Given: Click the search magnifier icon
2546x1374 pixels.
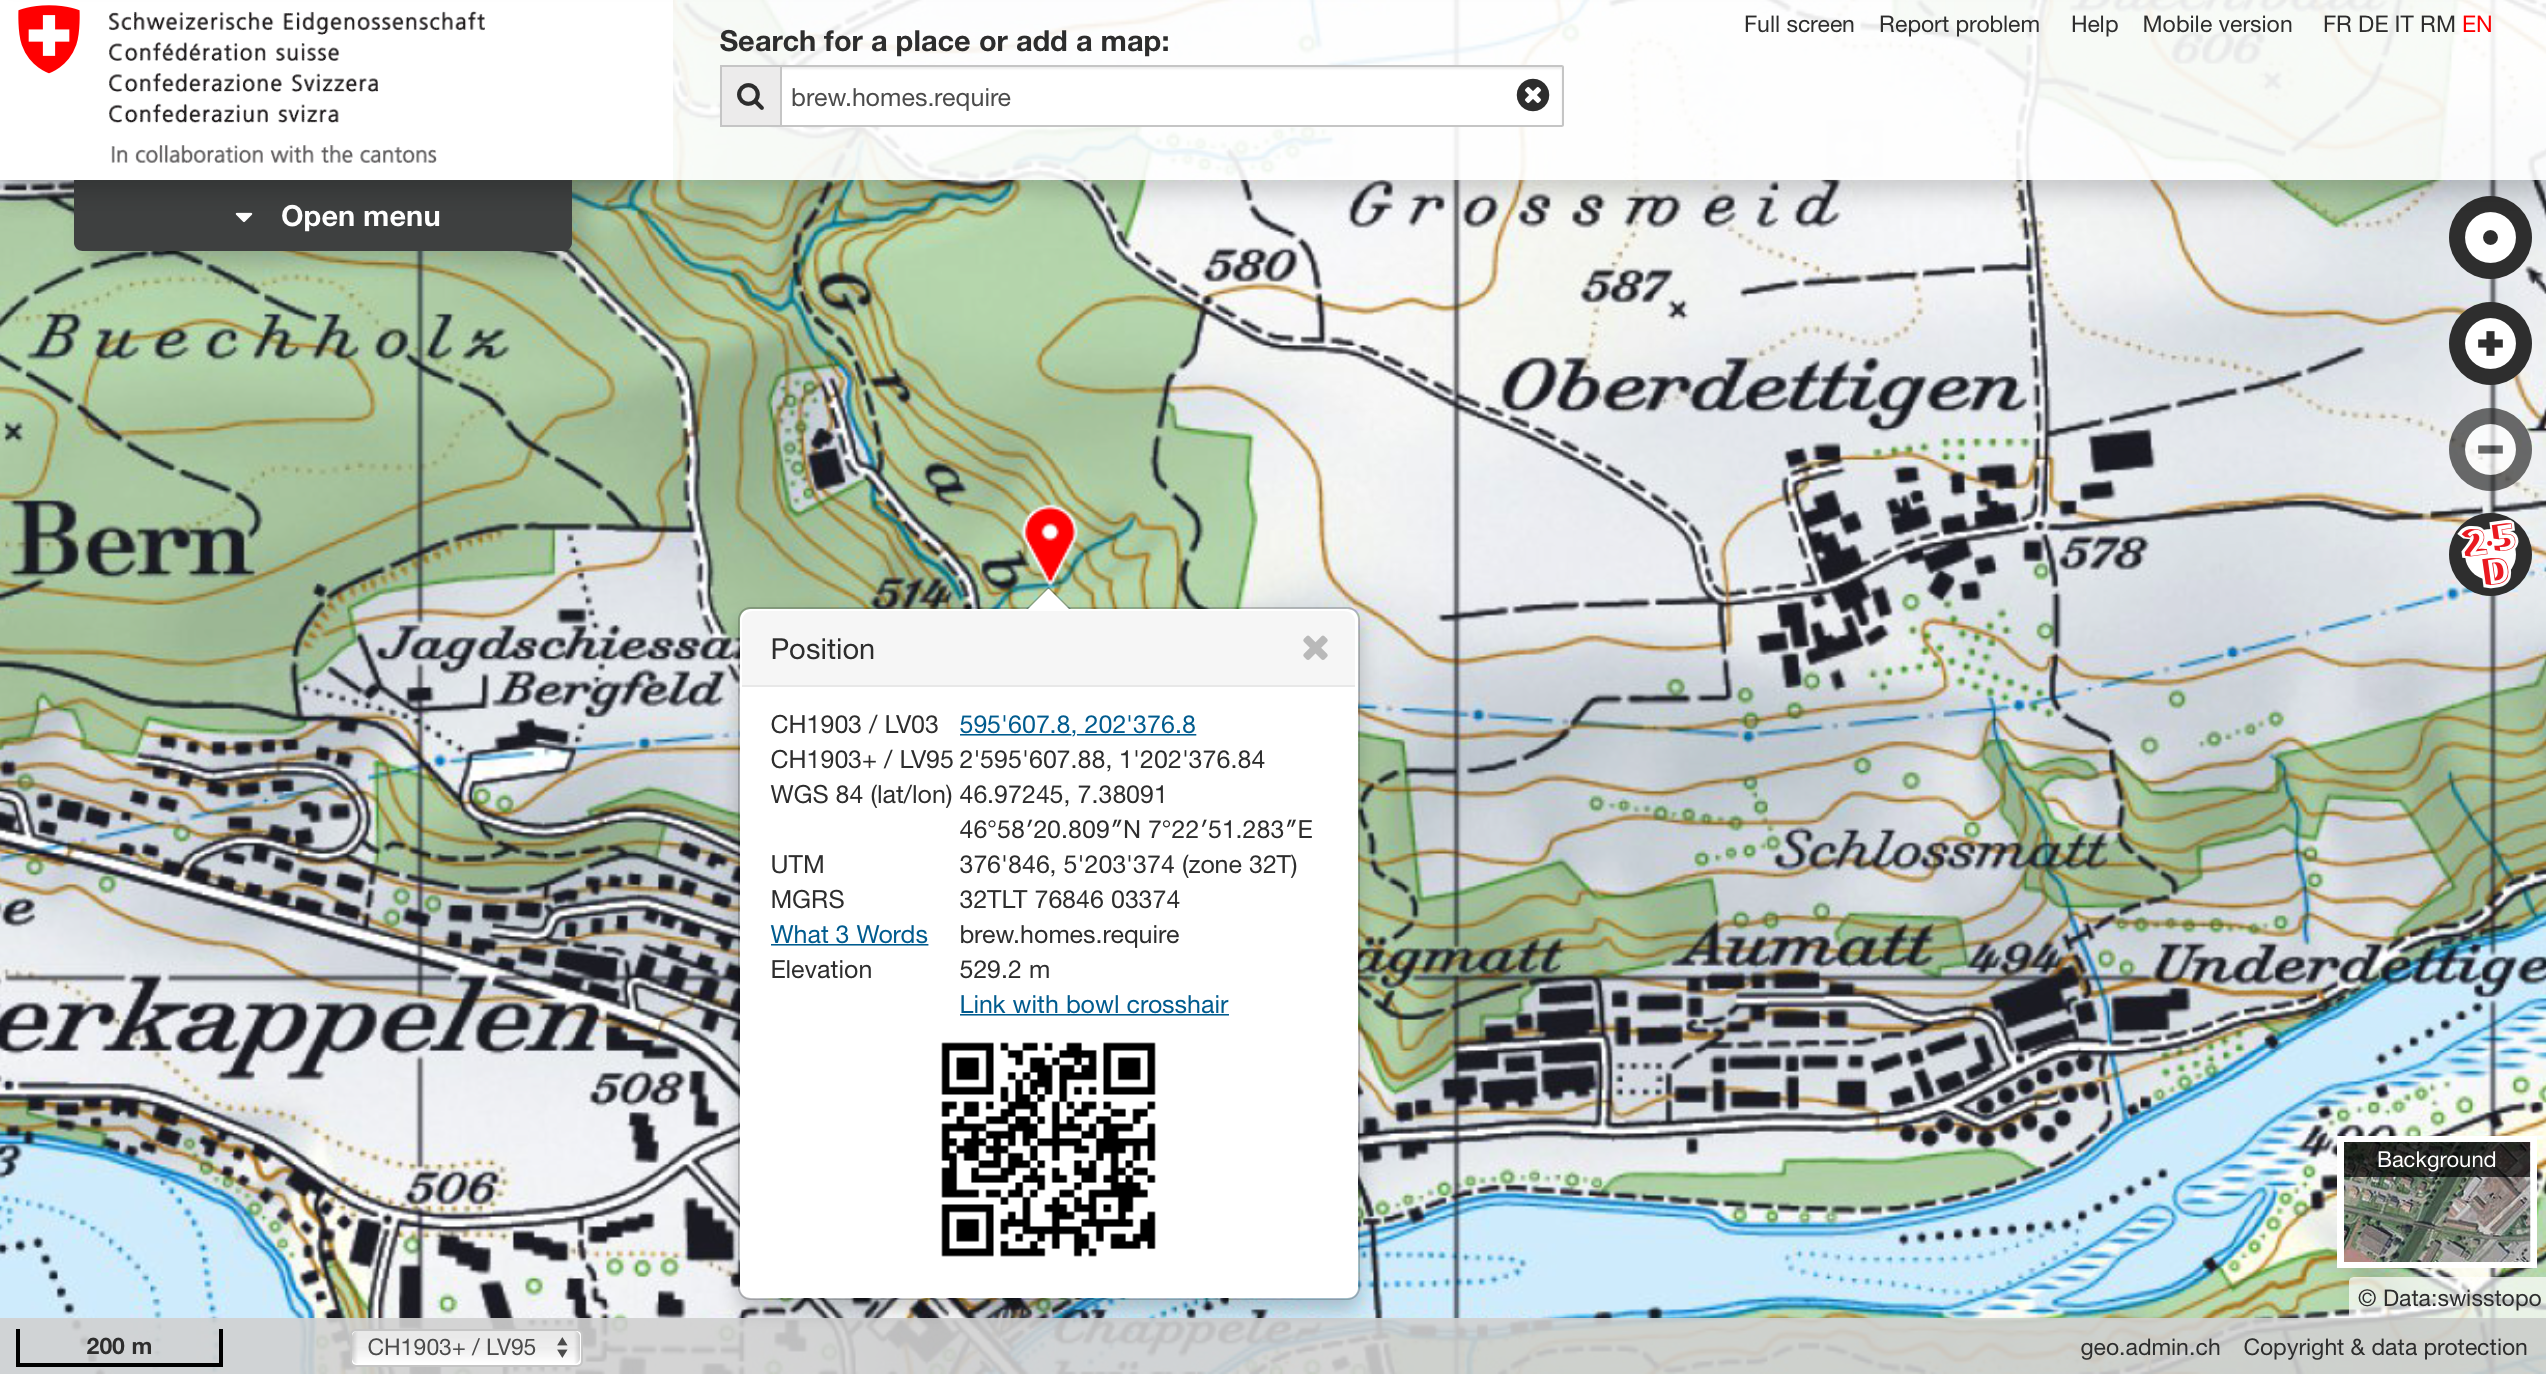Looking at the screenshot, I should coord(750,97).
